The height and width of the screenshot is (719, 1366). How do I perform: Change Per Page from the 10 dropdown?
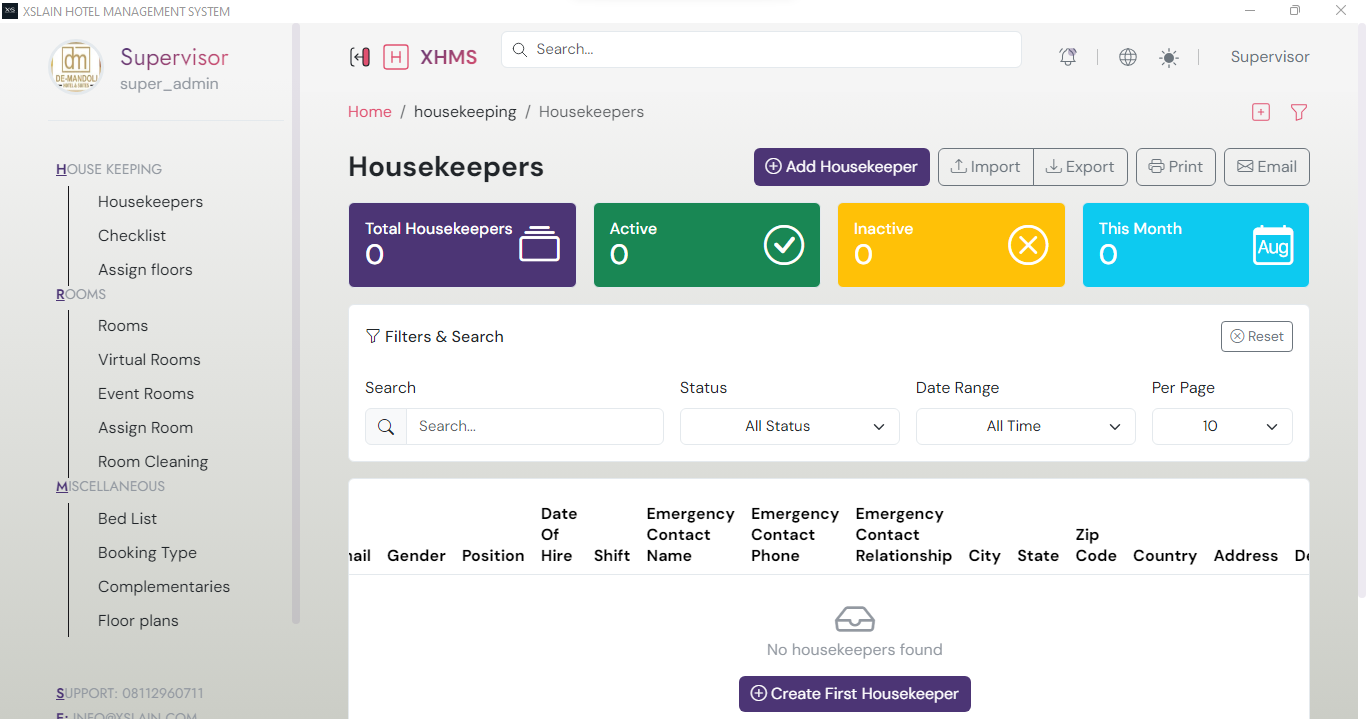pyautogui.click(x=1221, y=426)
